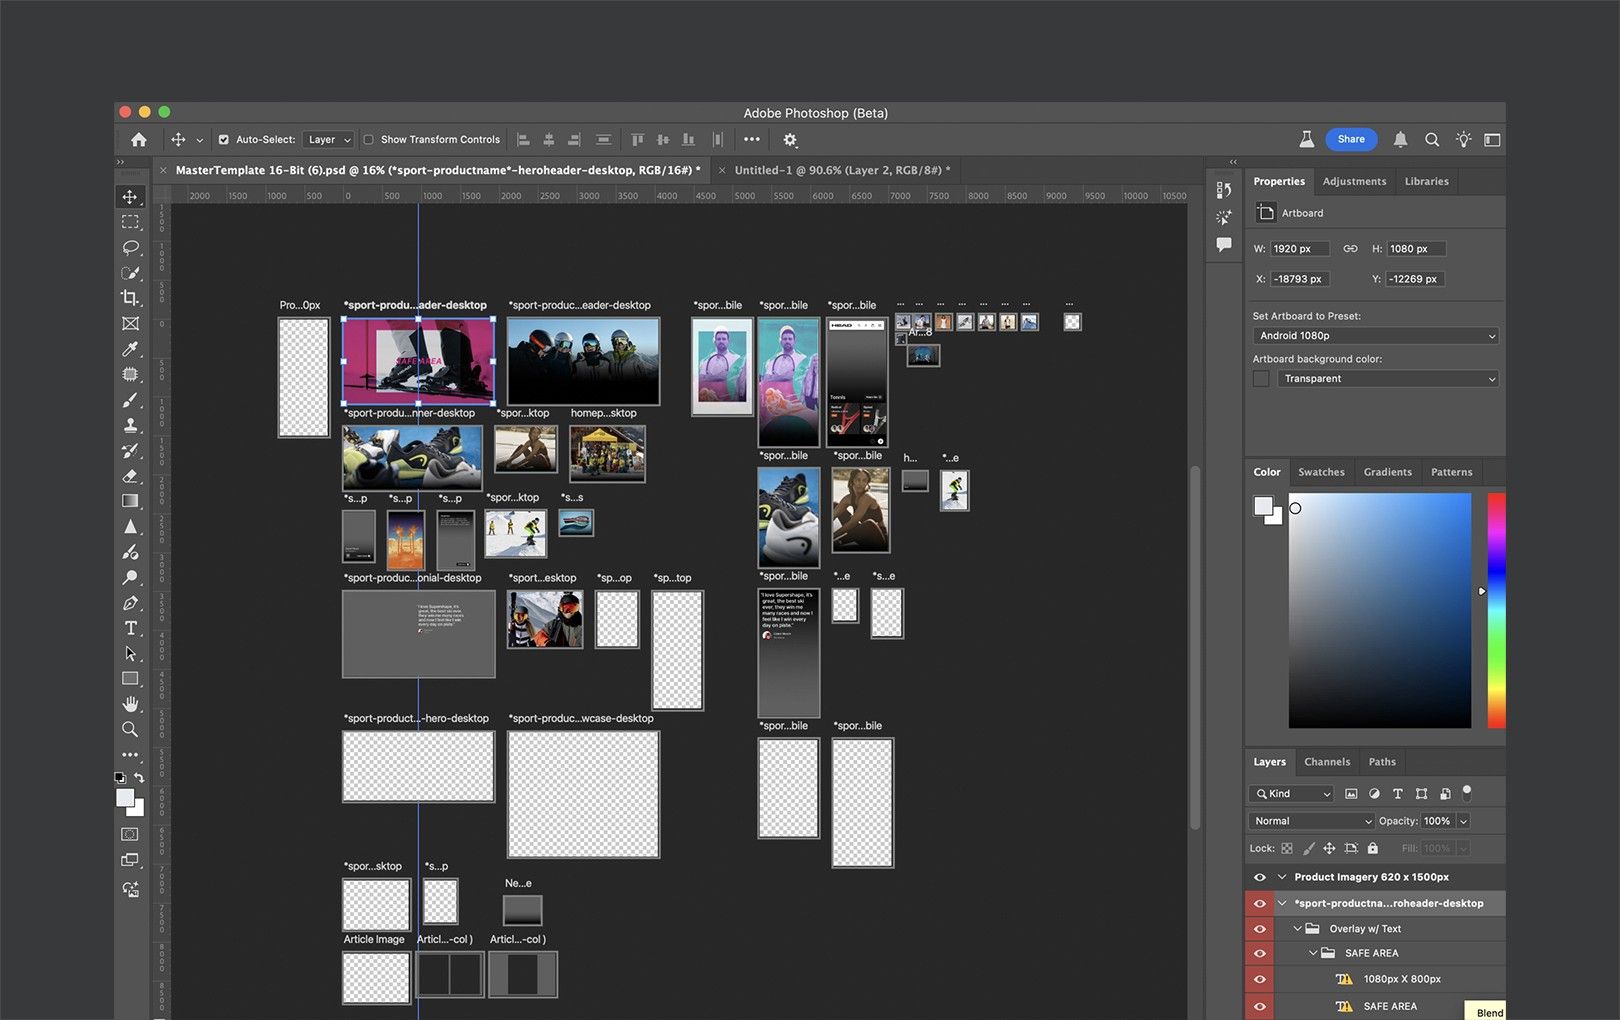Select the Rectangular Marquee tool
The width and height of the screenshot is (1620, 1020).
click(x=130, y=222)
